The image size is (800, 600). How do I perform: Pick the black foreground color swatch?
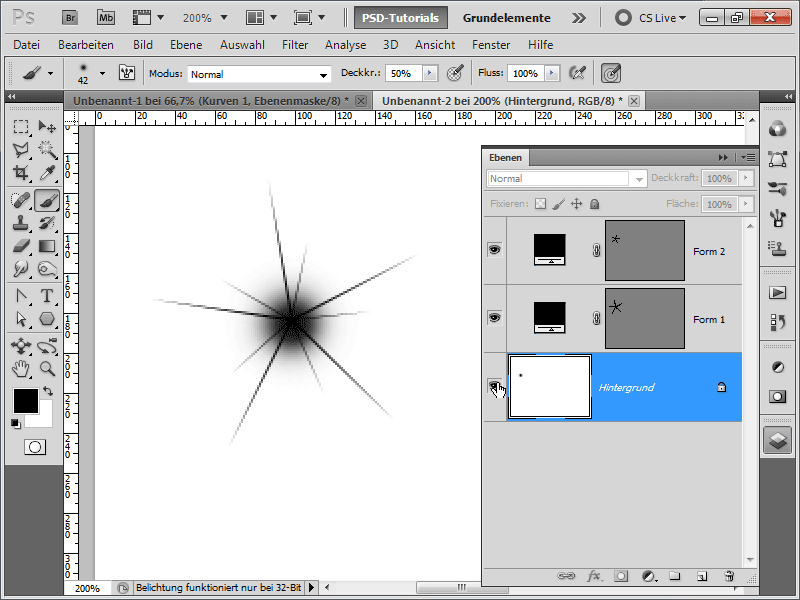click(x=25, y=401)
